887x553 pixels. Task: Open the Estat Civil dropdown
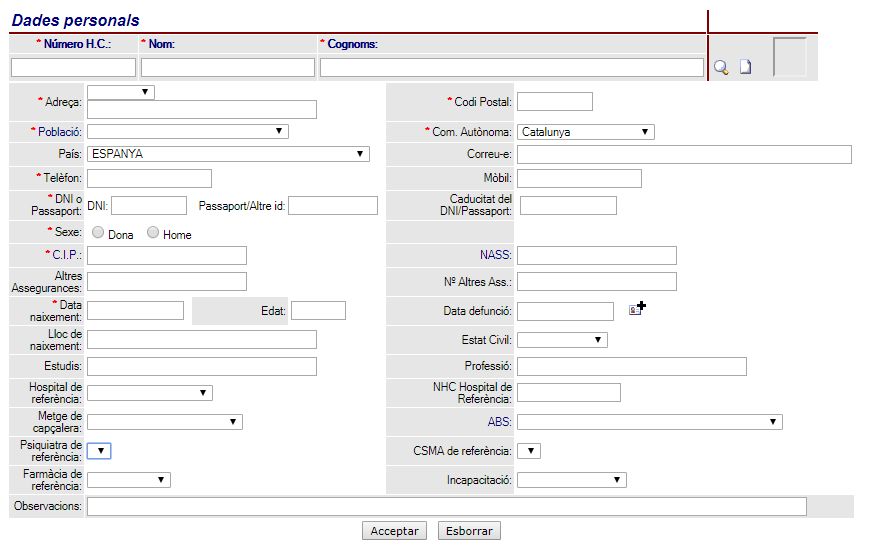tap(562, 340)
